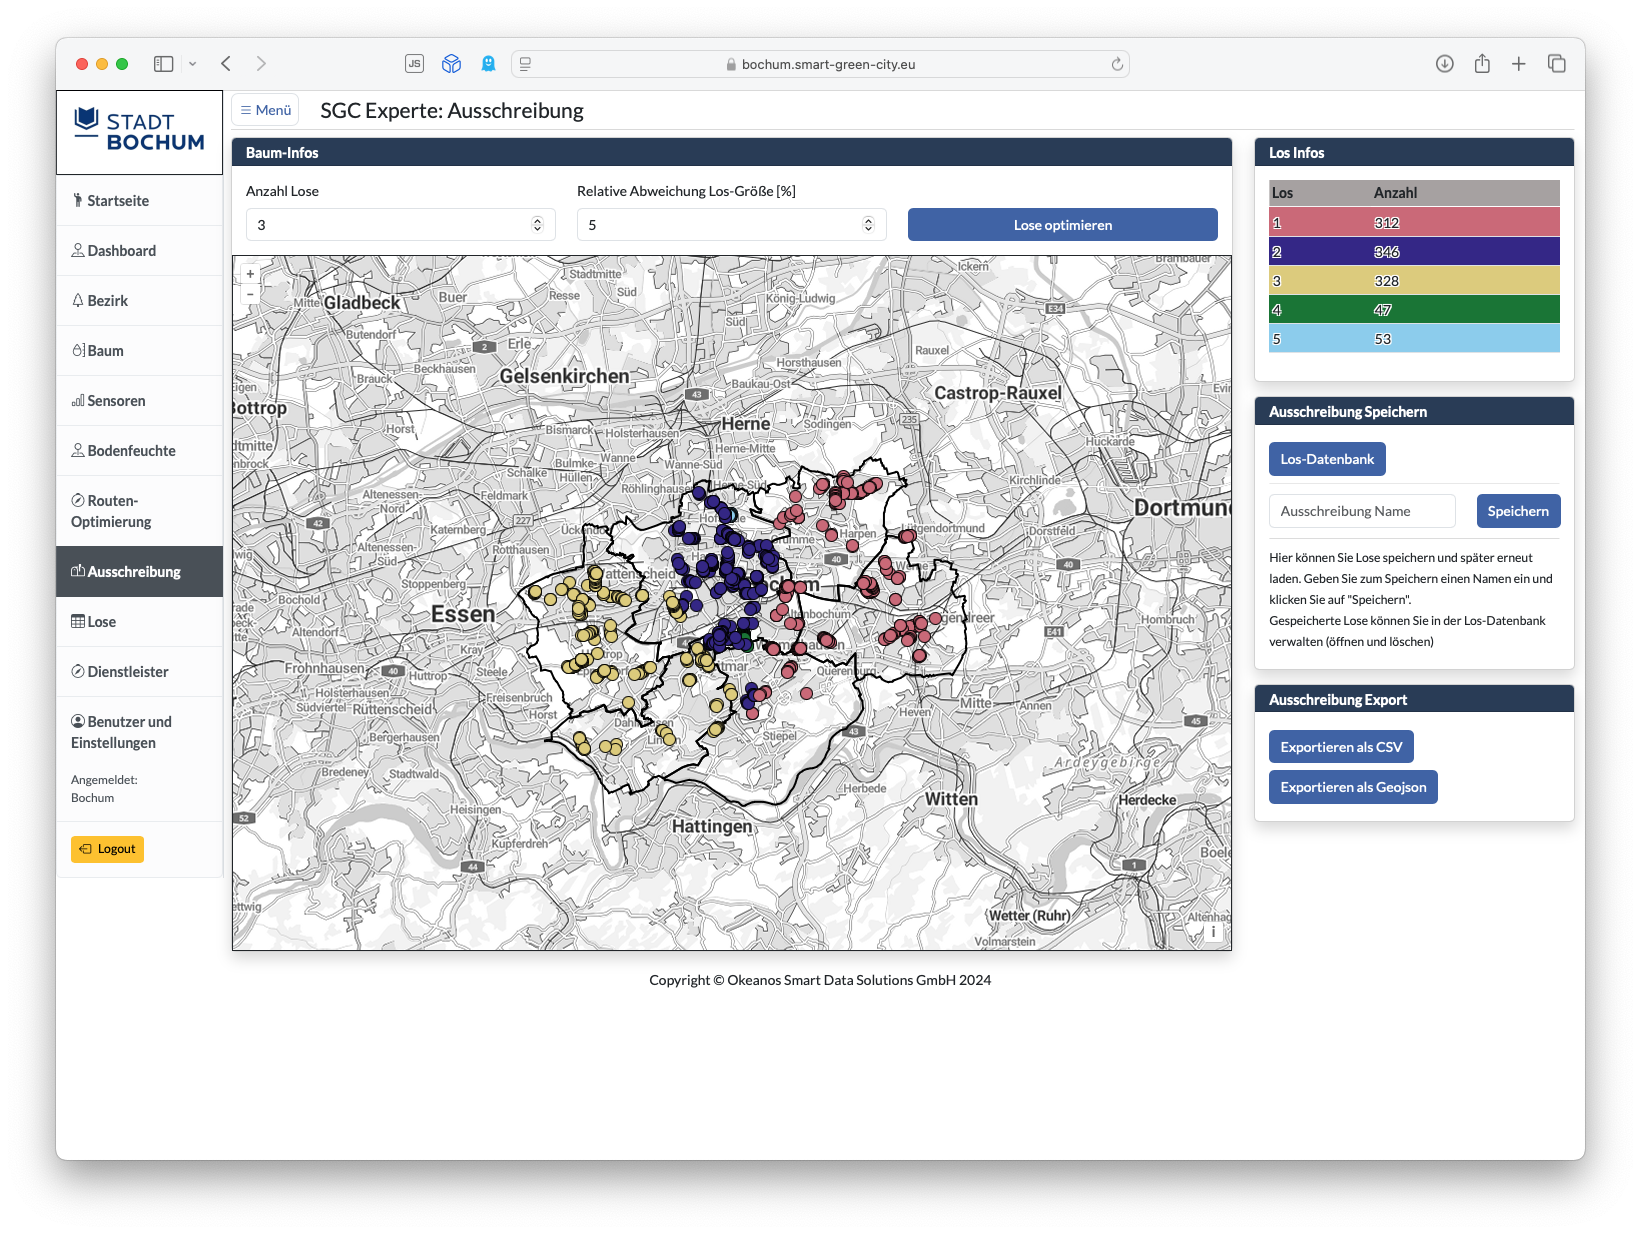Viewport: 1641px width, 1234px height.
Task: Open the map attribution info icon
Action: click(x=1213, y=932)
